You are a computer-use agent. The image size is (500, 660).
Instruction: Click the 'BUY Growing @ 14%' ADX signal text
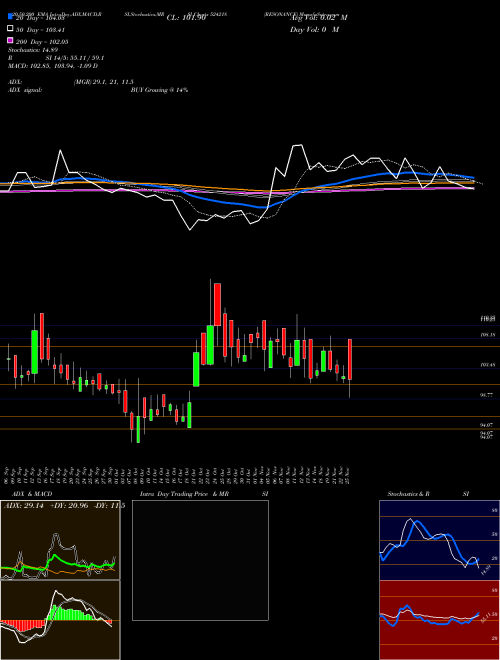point(159,90)
